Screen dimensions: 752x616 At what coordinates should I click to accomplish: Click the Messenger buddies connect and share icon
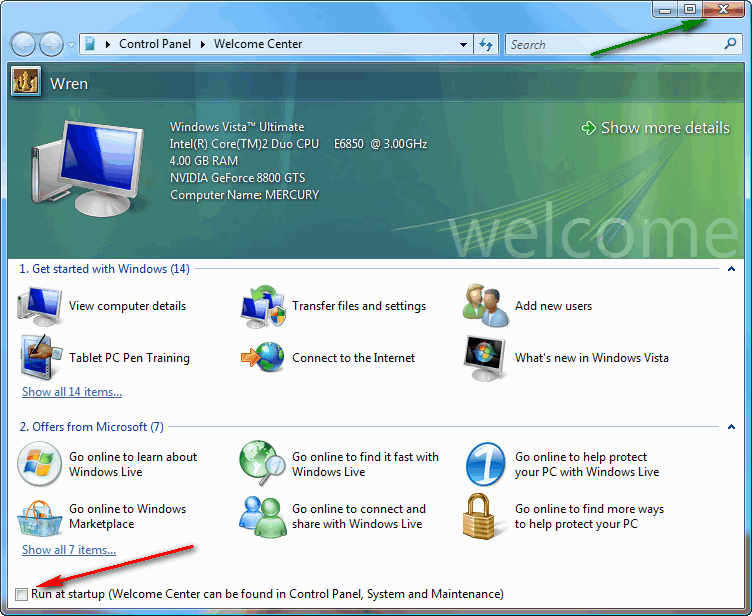click(262, 517)
